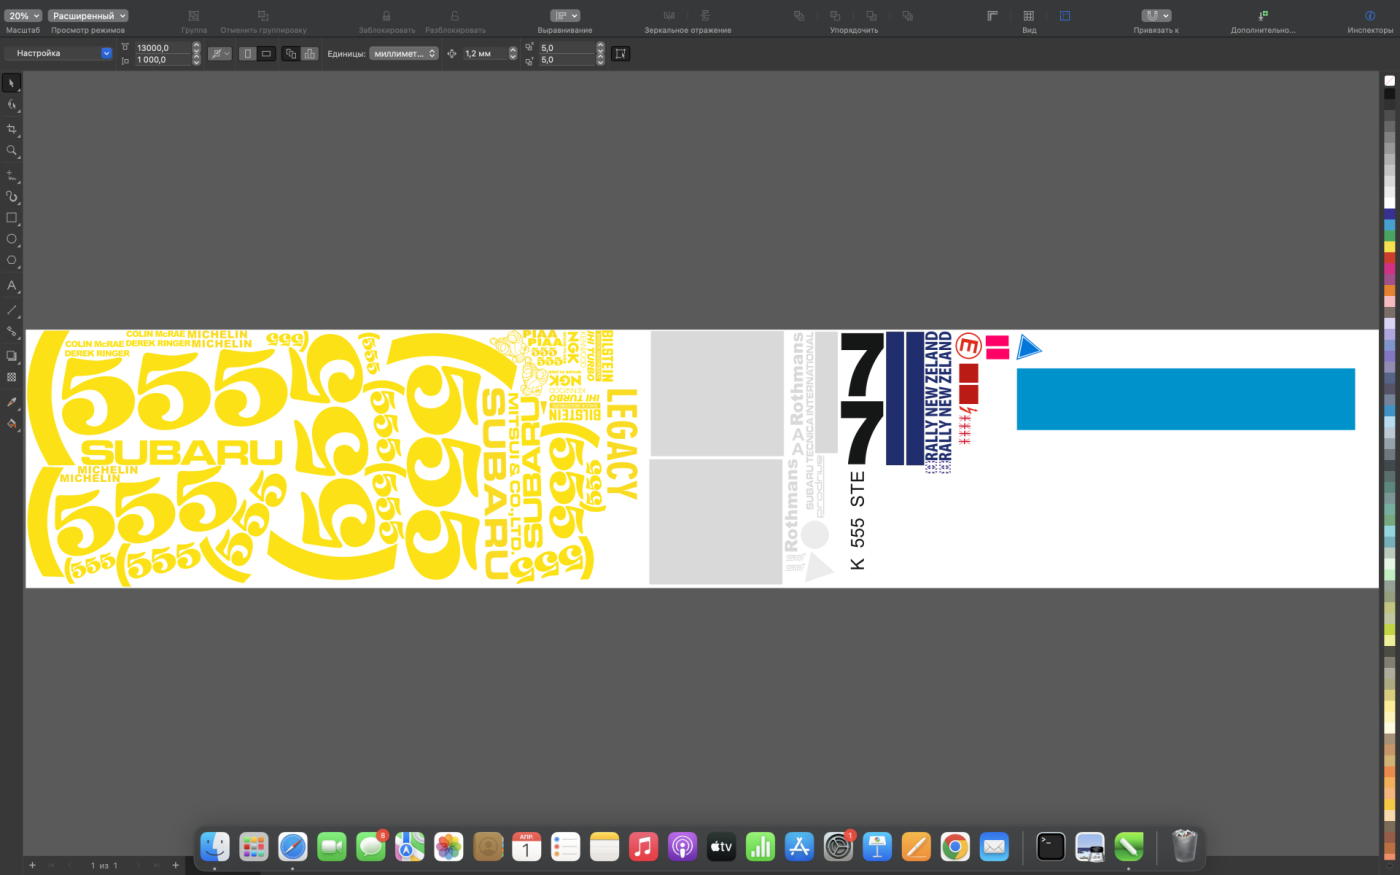Select the Freehand curve tool
1400x875 pixels.
pos(12,175)
